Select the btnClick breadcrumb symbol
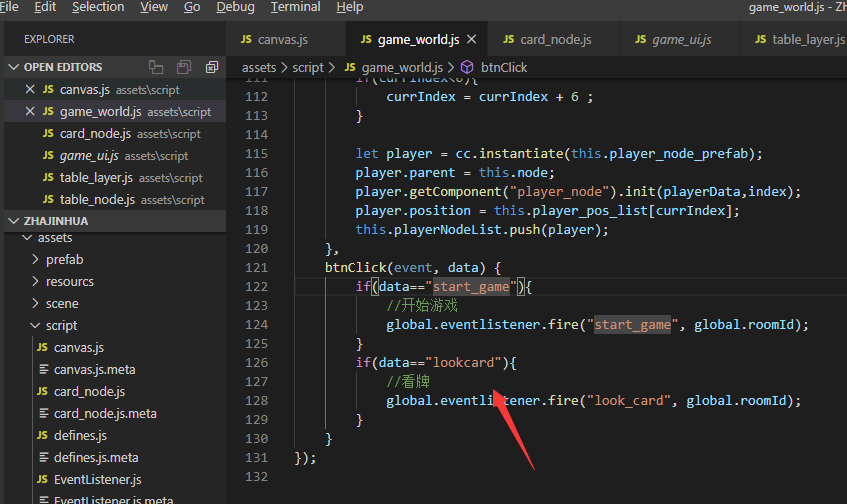Screen dimensions: 847x504 pos(503,68)
